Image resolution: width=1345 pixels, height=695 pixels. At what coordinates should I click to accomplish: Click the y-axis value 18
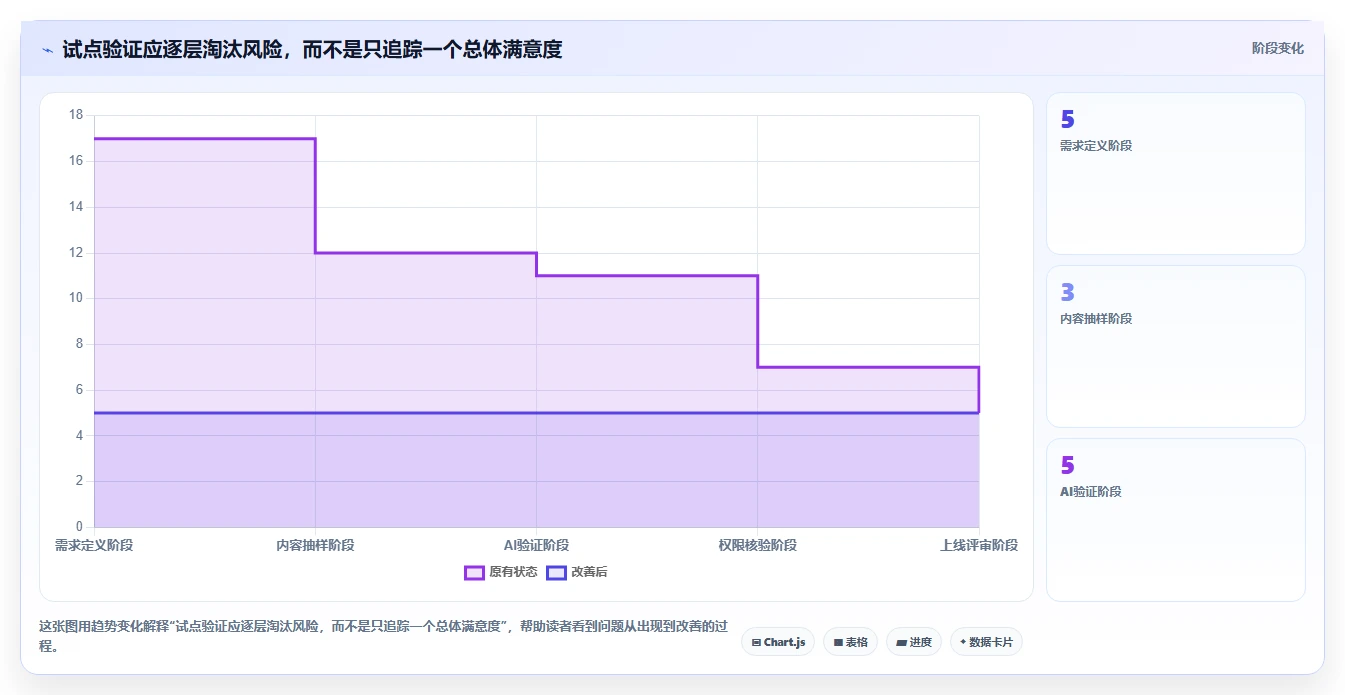click(x=76, y=115)
